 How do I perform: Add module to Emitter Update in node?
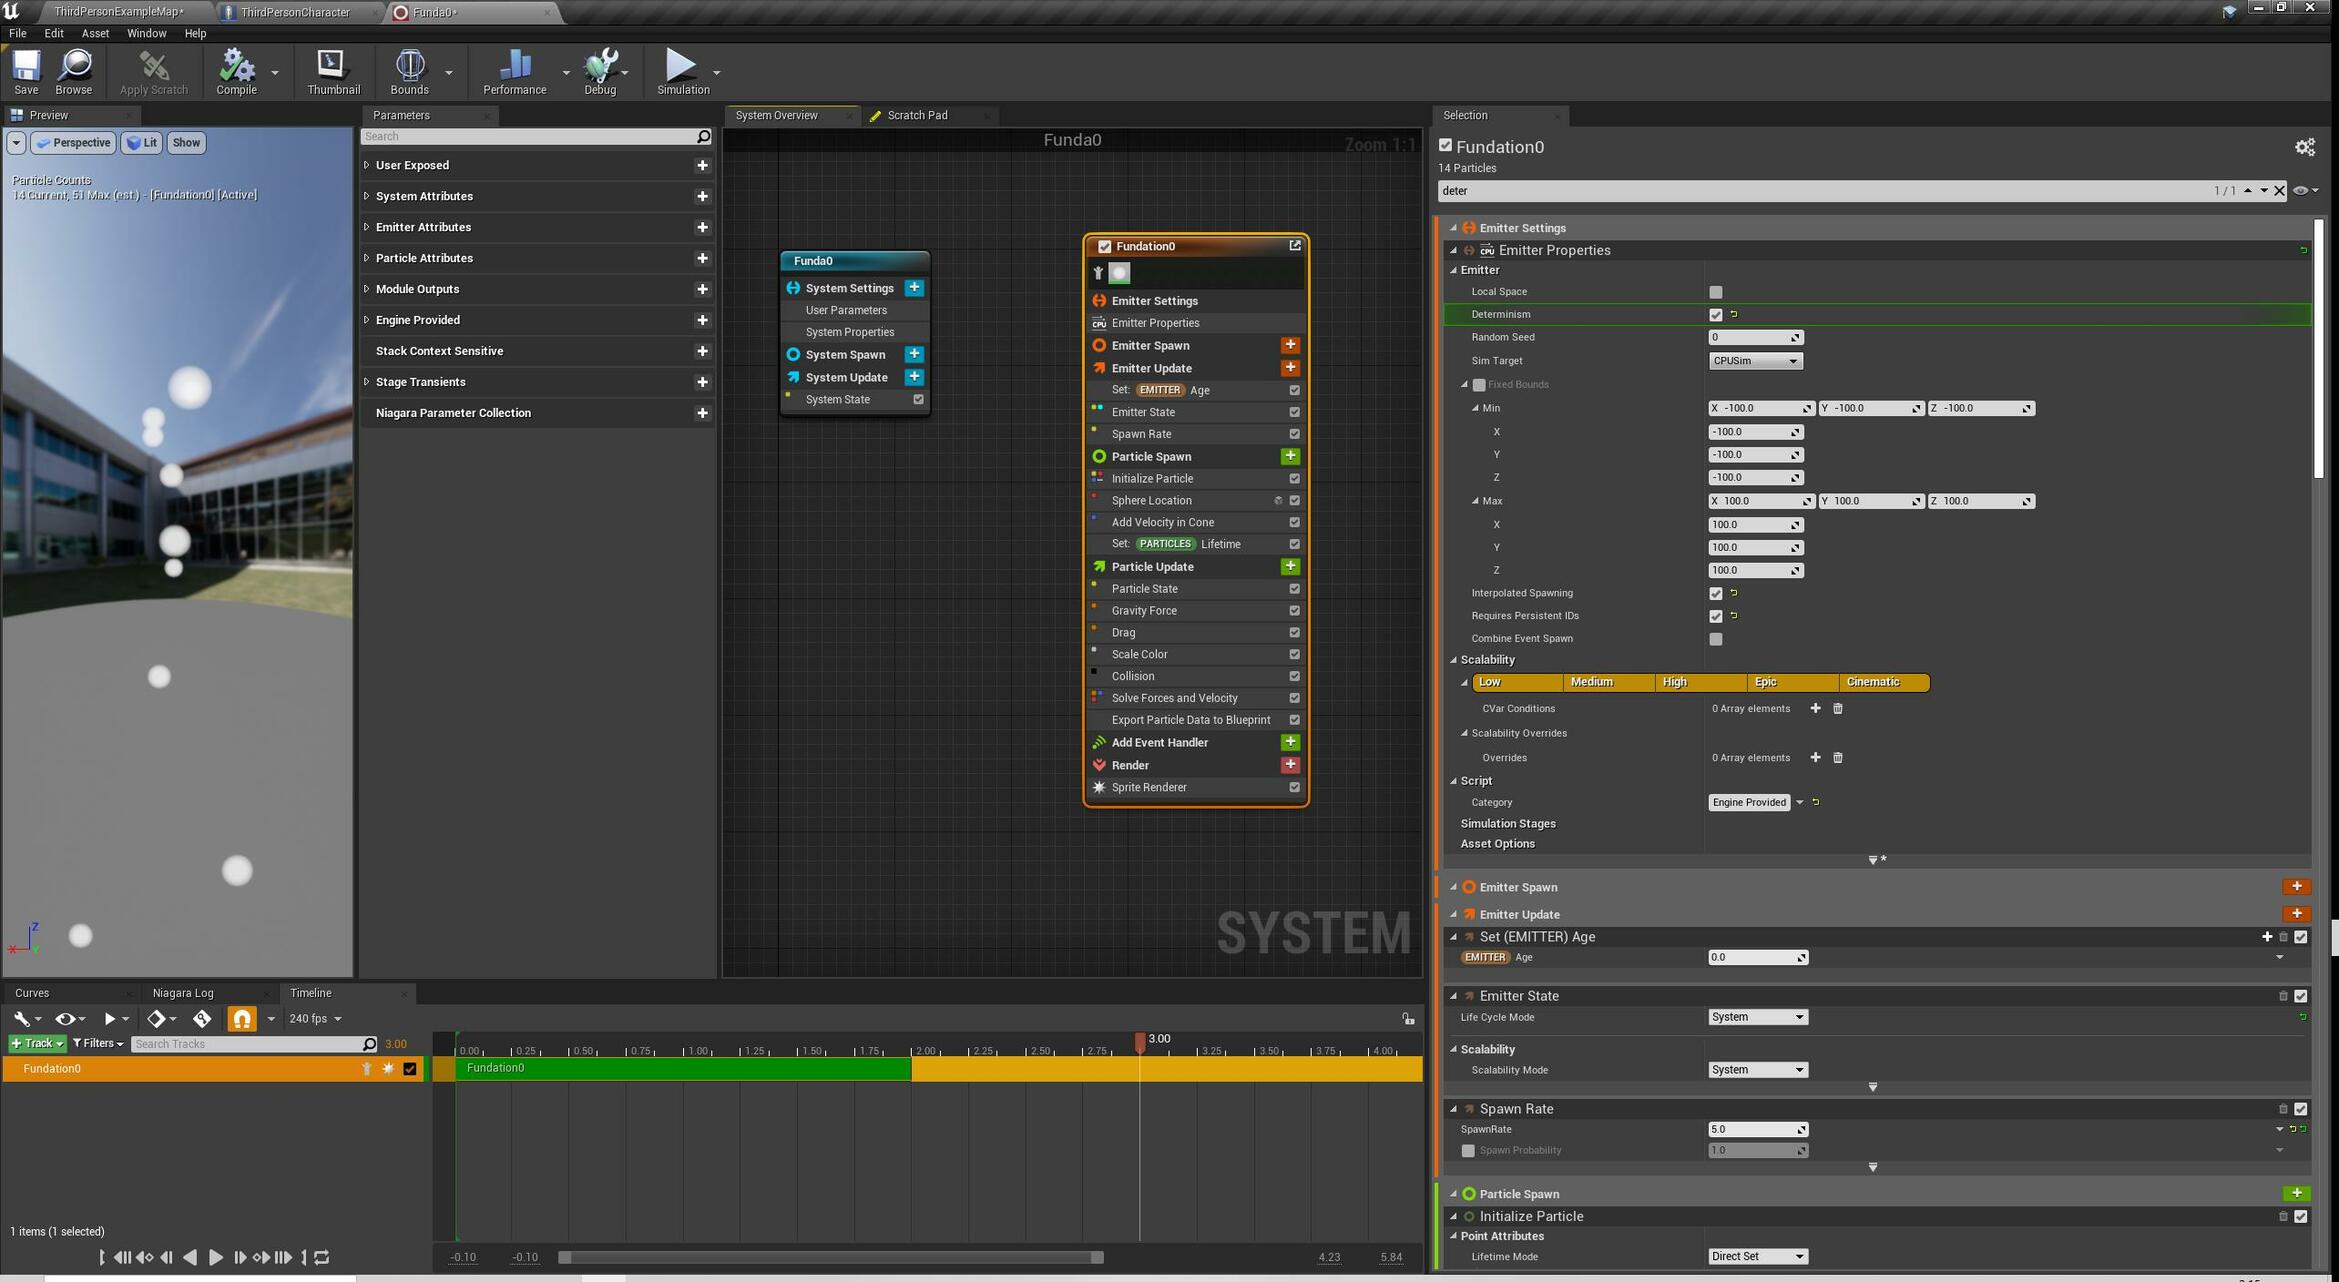click(x=1290, y=368)
